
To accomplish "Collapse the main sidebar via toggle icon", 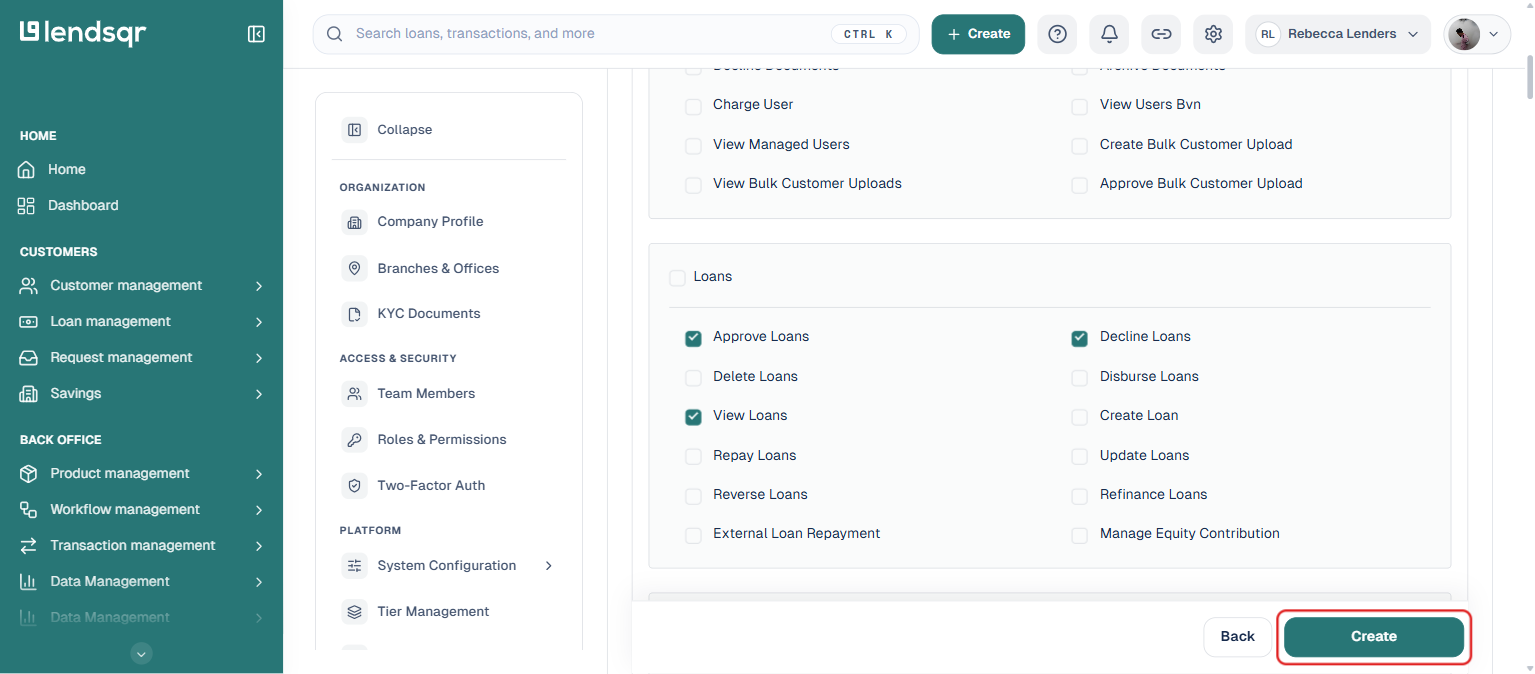I will (256, 34).
